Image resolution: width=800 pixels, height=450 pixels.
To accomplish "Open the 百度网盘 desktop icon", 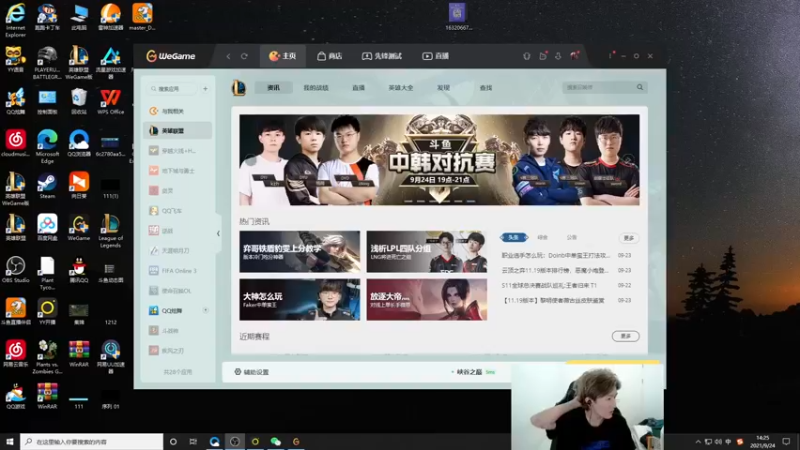I will (47, 228).
